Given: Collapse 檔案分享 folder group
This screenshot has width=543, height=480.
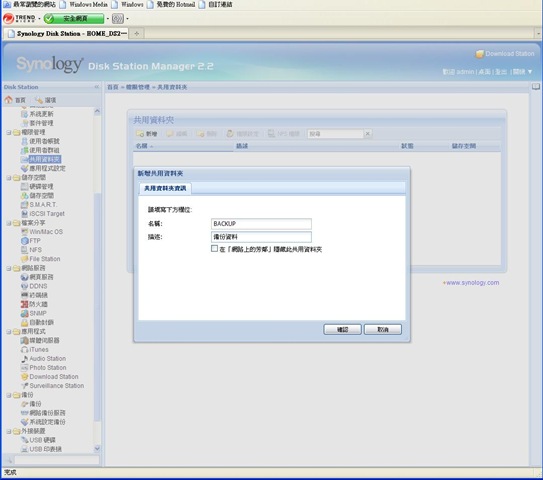Looking at the screenshot, I should coord(9,223).
